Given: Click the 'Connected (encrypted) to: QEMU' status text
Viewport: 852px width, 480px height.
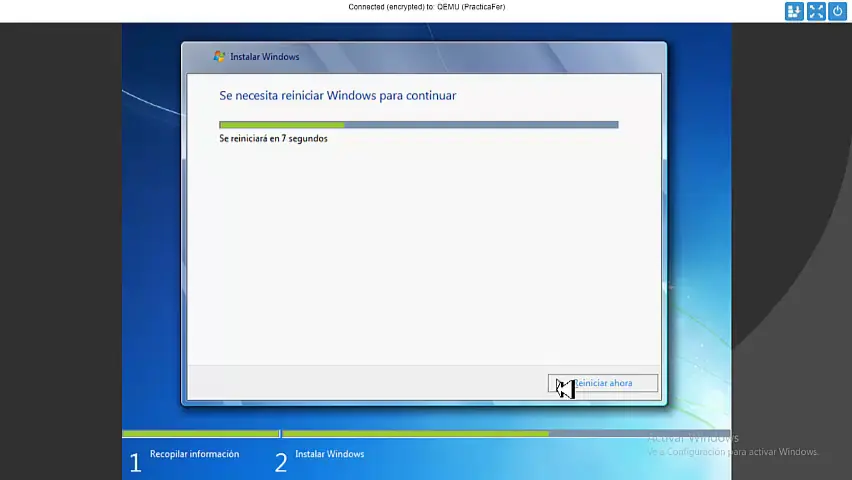Looking at the screenshot, I should pos(427,7).
